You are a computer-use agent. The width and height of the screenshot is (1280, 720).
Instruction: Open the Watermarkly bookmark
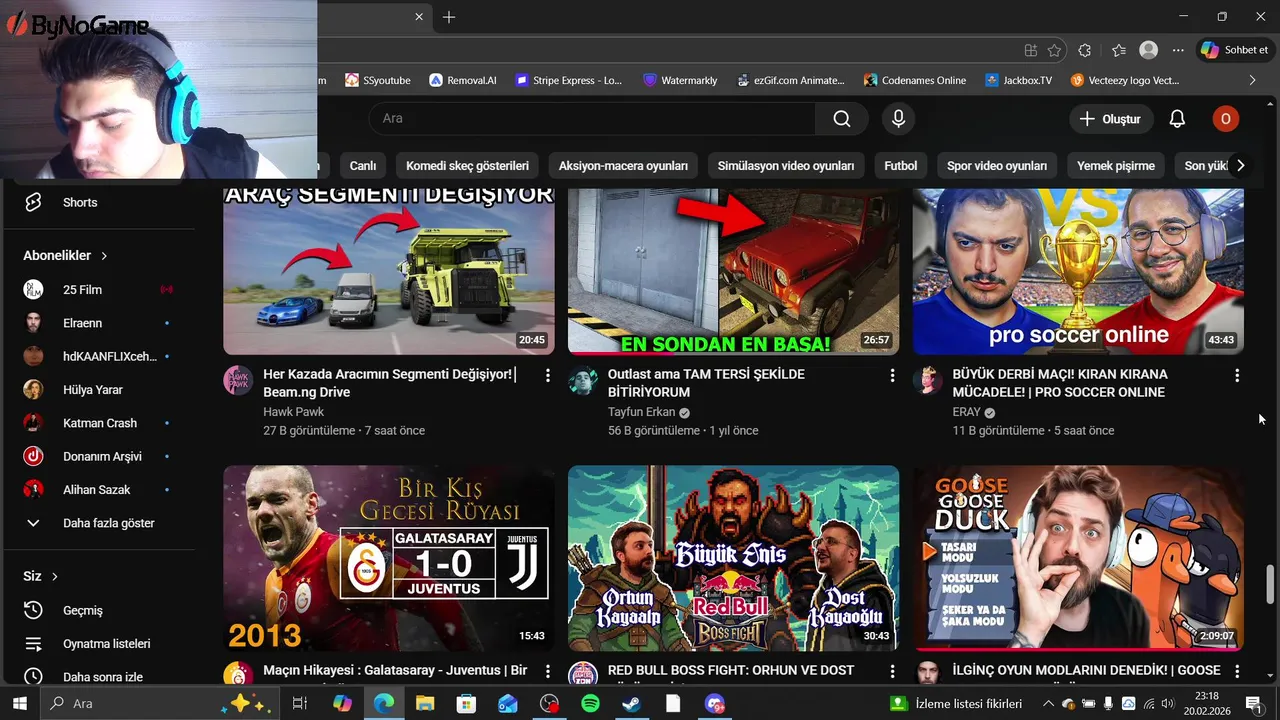pyautogui.click(x=680, y=80)
